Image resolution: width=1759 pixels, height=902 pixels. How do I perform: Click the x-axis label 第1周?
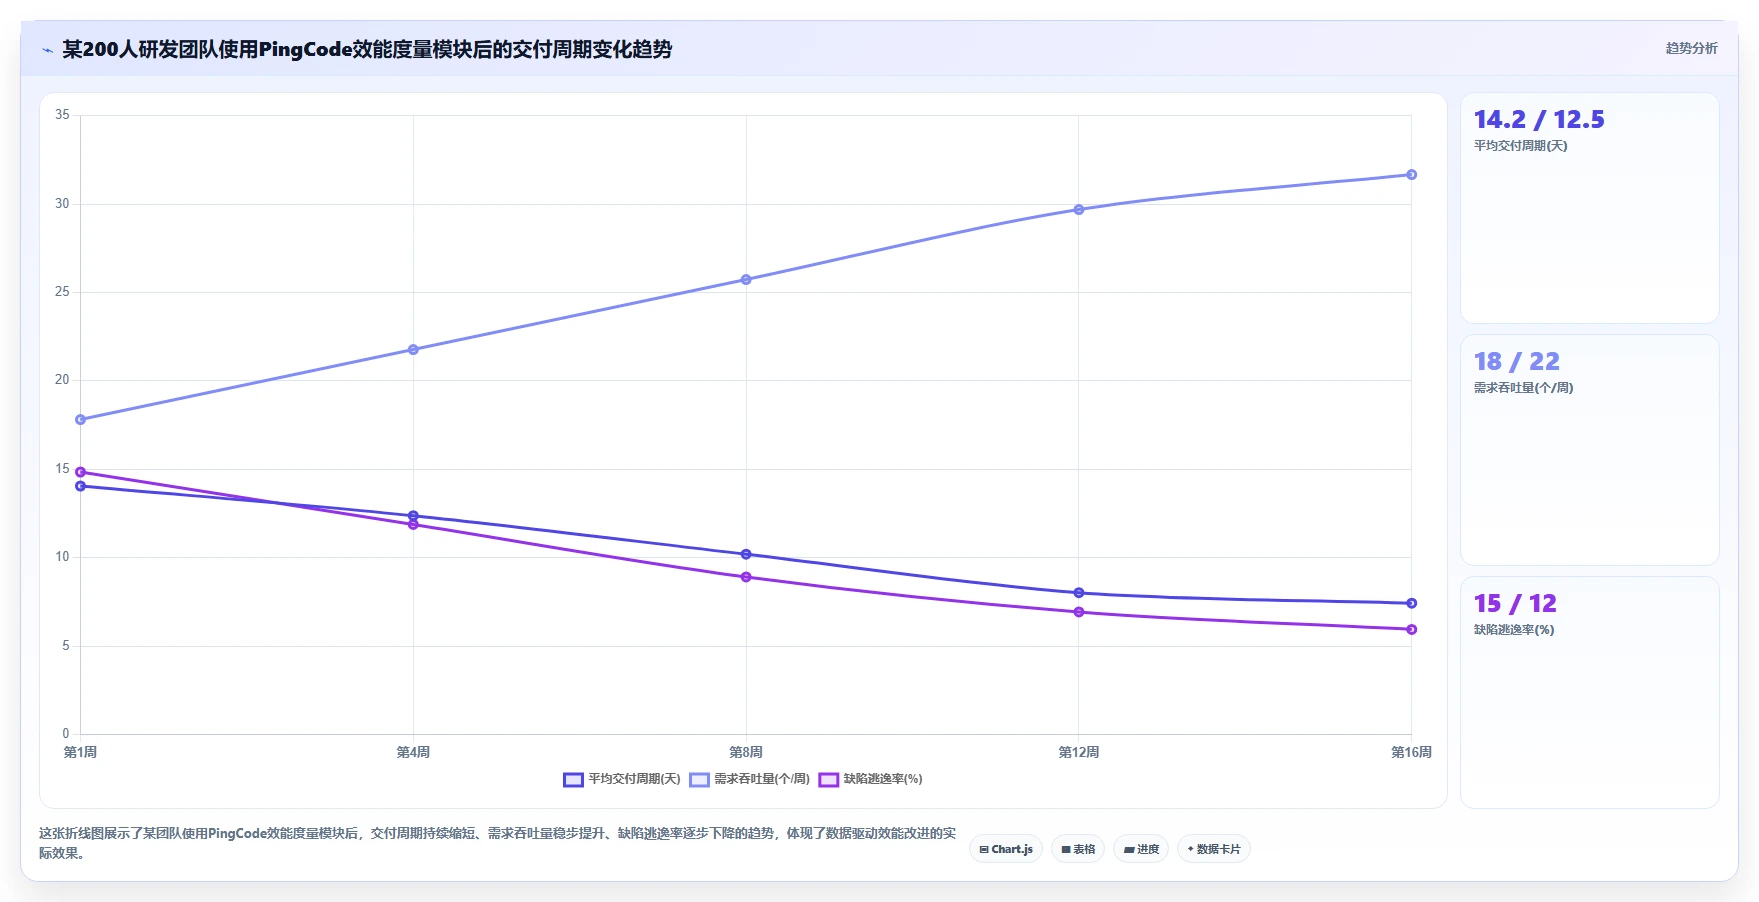pyautogui.click(x=80, y=752)
